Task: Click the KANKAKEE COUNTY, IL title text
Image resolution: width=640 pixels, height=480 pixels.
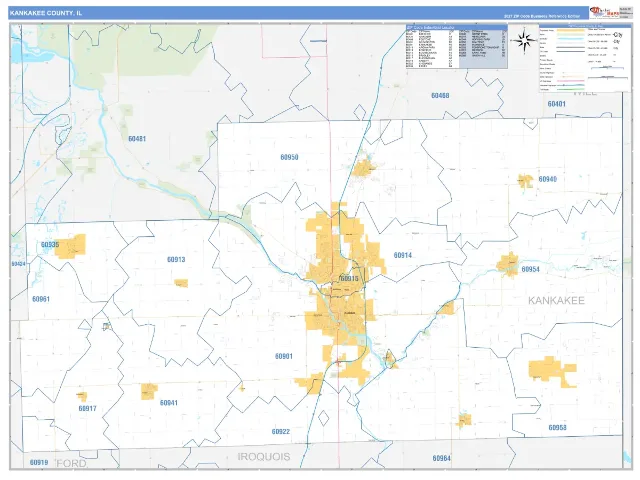Action: click(46, 13)
